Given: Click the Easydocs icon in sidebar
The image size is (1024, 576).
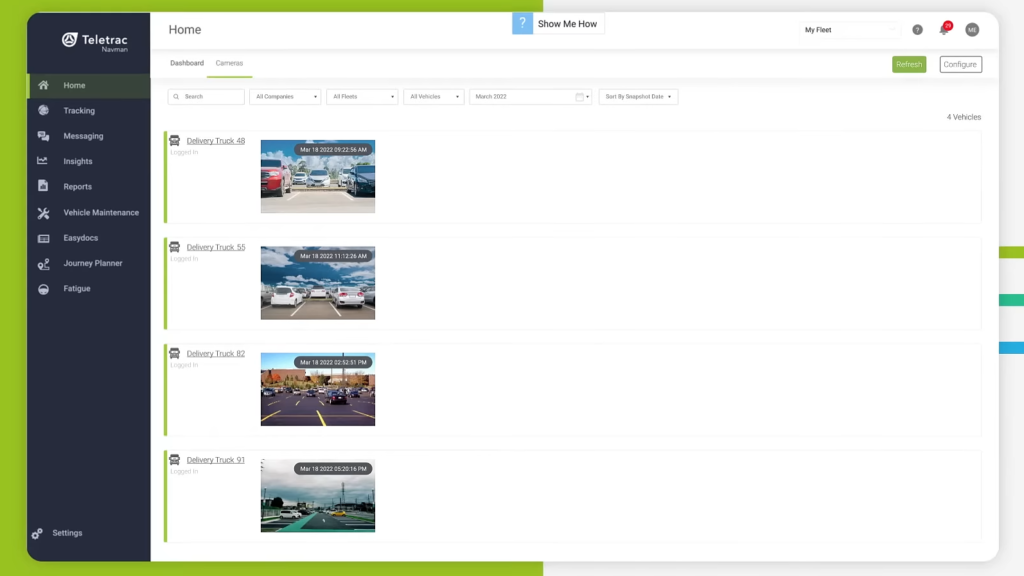Looking at the screenshot, I should point(43,238).
